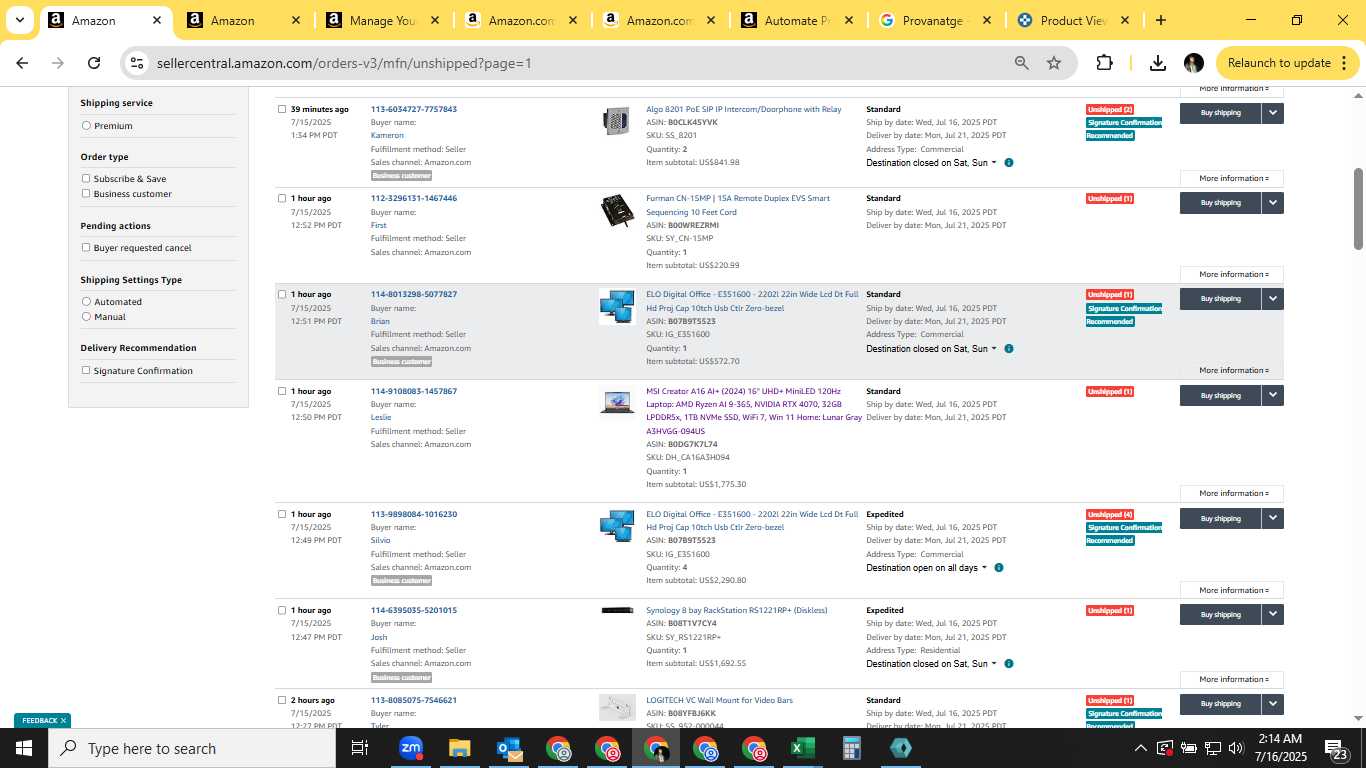Check the Business customer filter
The height and width of the screenshot is (768, 1366).
(86, 194)
